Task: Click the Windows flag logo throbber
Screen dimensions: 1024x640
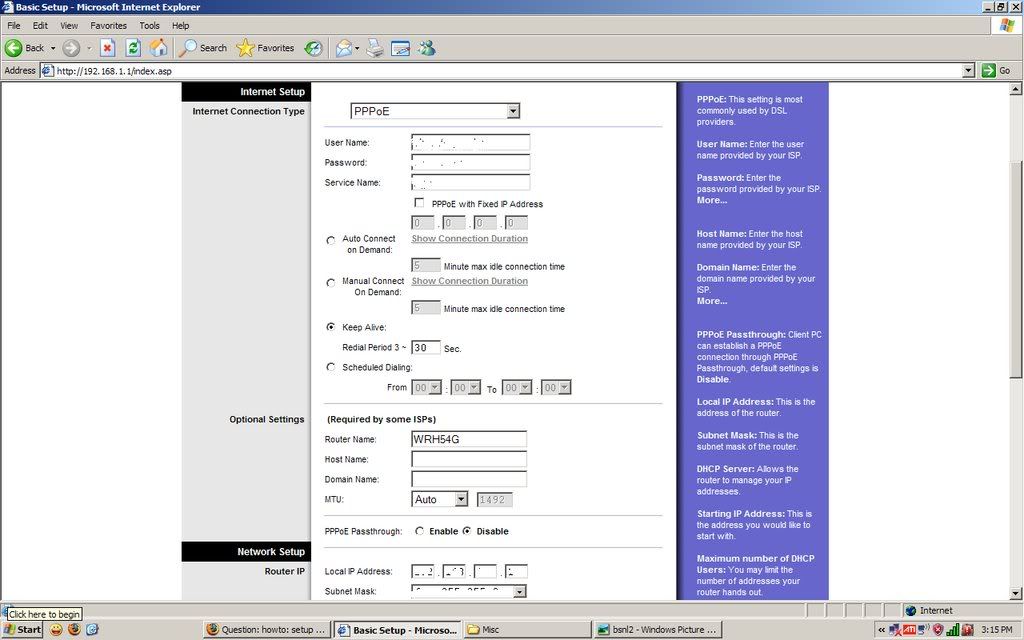Action: 1008,26
